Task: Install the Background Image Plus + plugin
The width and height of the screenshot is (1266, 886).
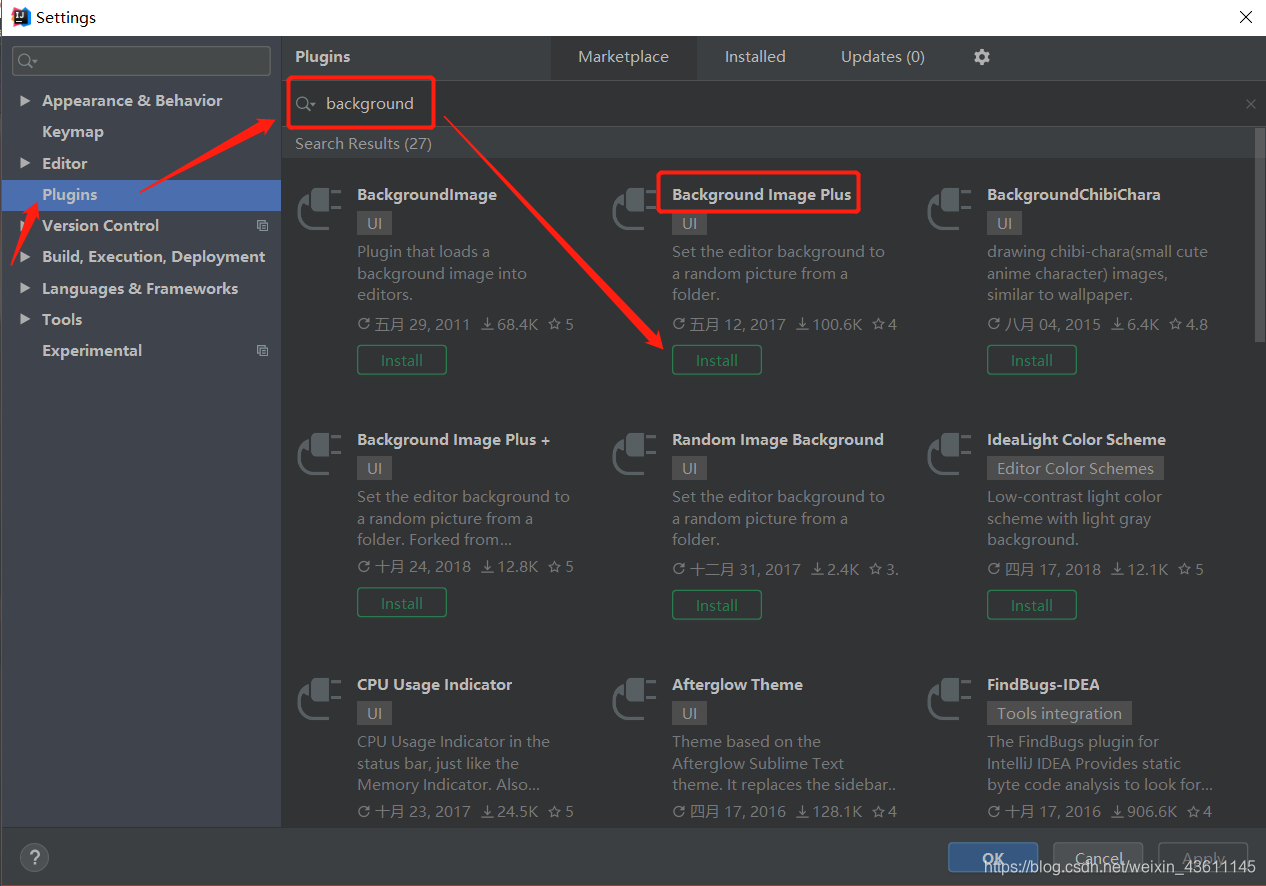Action: click(x=402, y=603)
